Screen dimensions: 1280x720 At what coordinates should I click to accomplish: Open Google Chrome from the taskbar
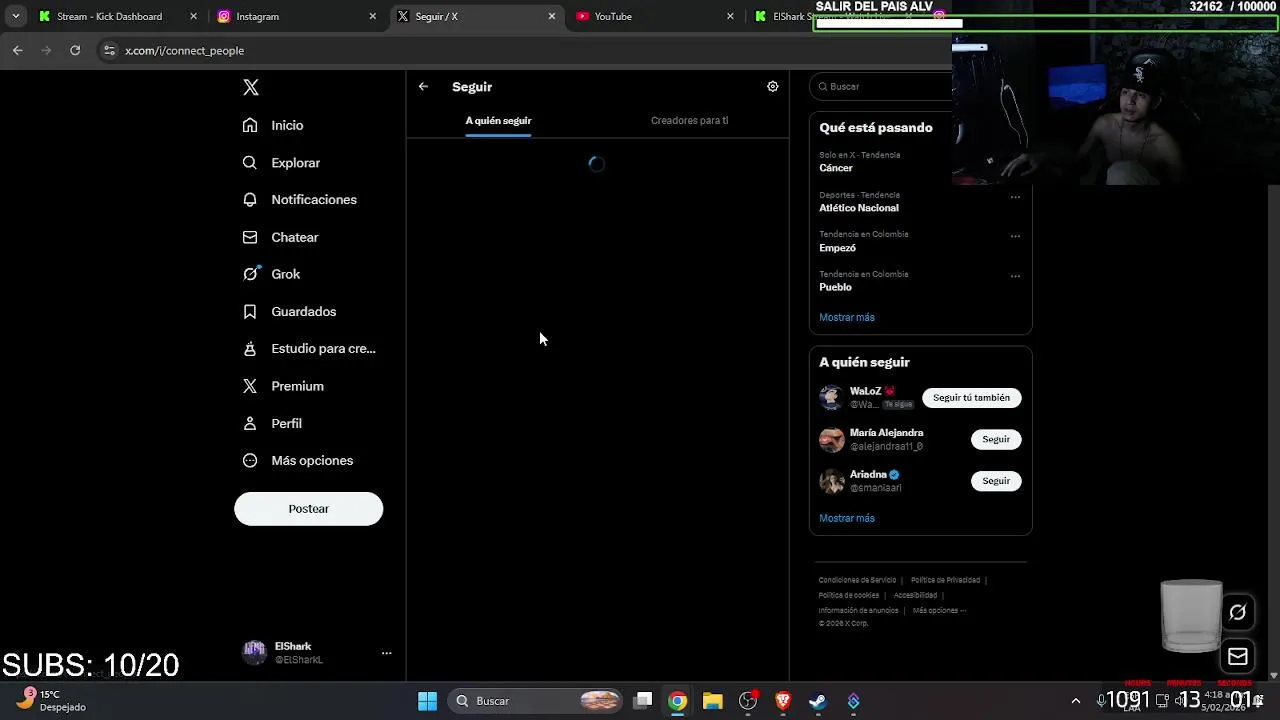(x=678, y=701)
